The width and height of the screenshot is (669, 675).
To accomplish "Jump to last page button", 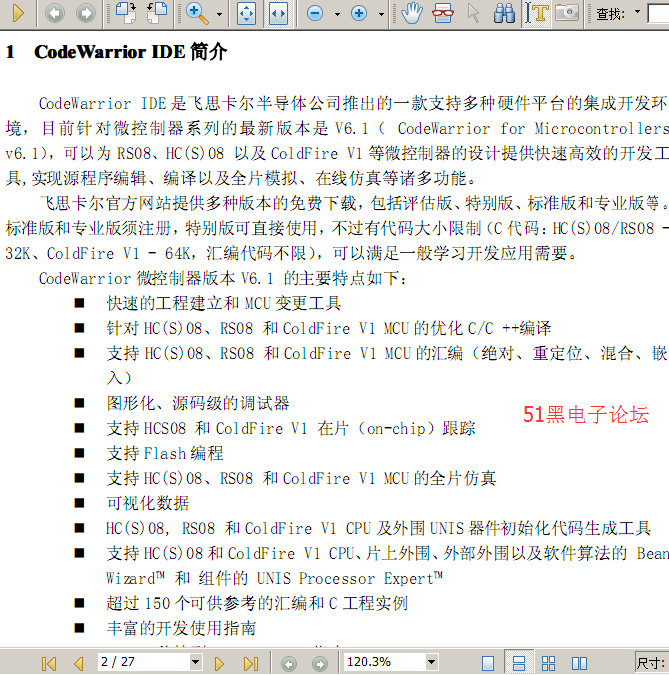I will pos(251,663).
